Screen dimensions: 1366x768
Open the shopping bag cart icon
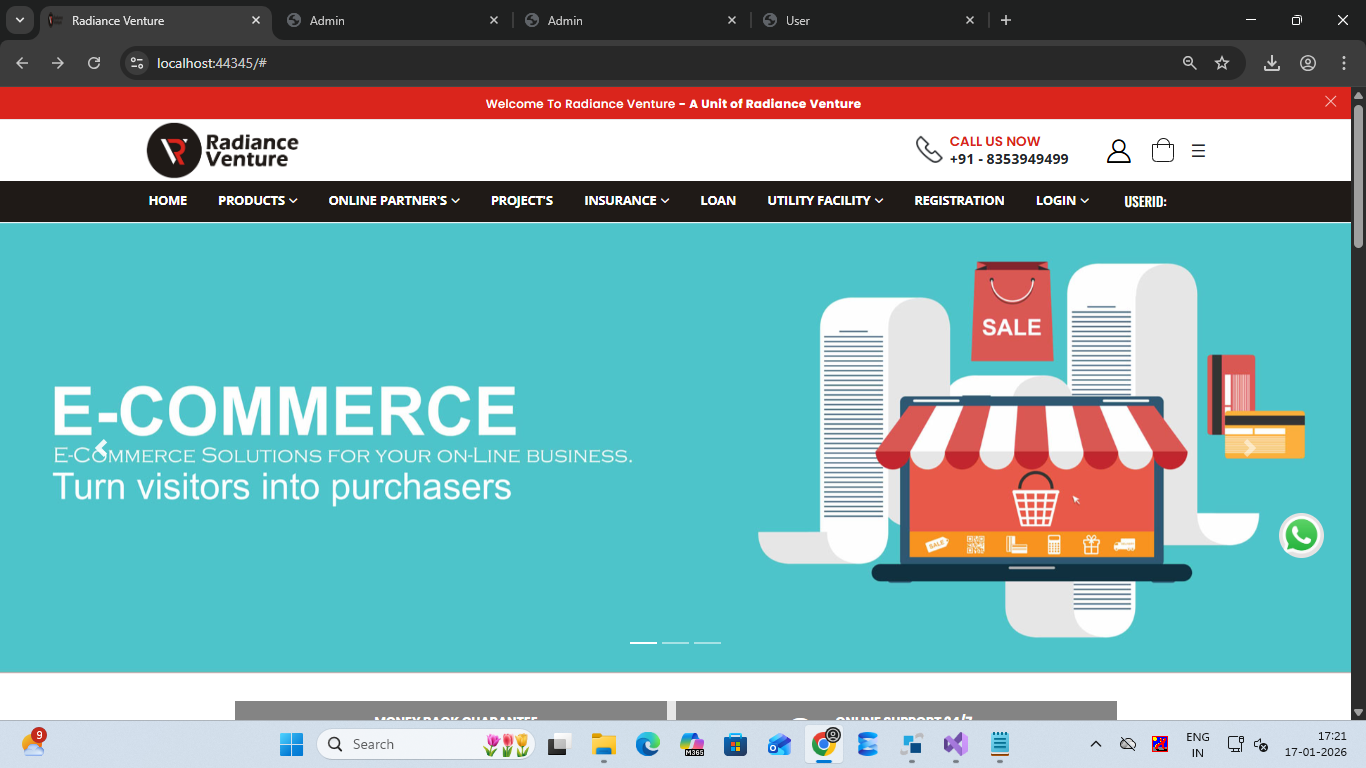coord(1162,151)
